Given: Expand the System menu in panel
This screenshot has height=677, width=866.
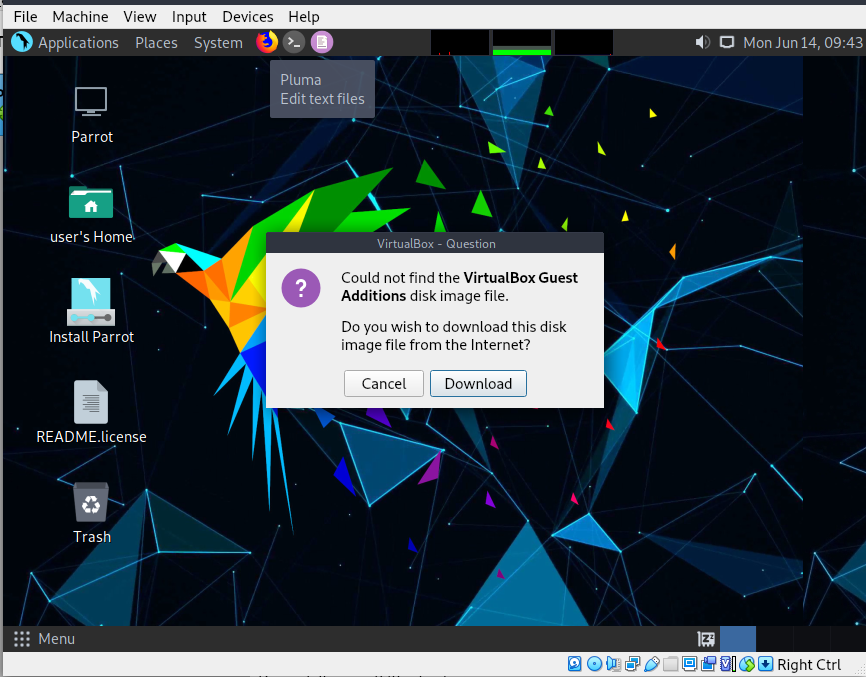Looking at the screenshot, I should (218, 42).
